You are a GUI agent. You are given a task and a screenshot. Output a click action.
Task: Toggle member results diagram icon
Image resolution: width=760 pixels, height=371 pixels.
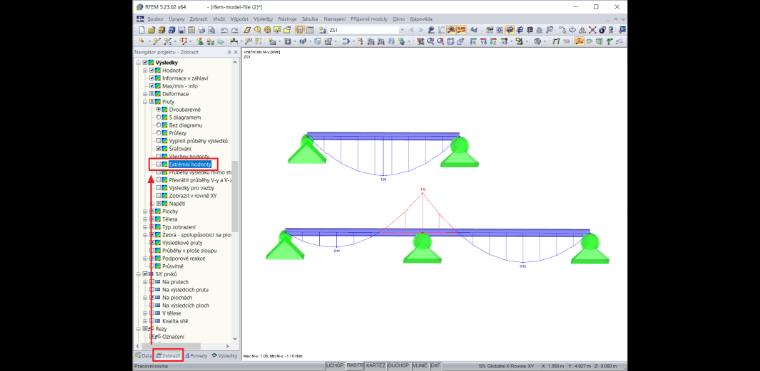tap(578, 41)
